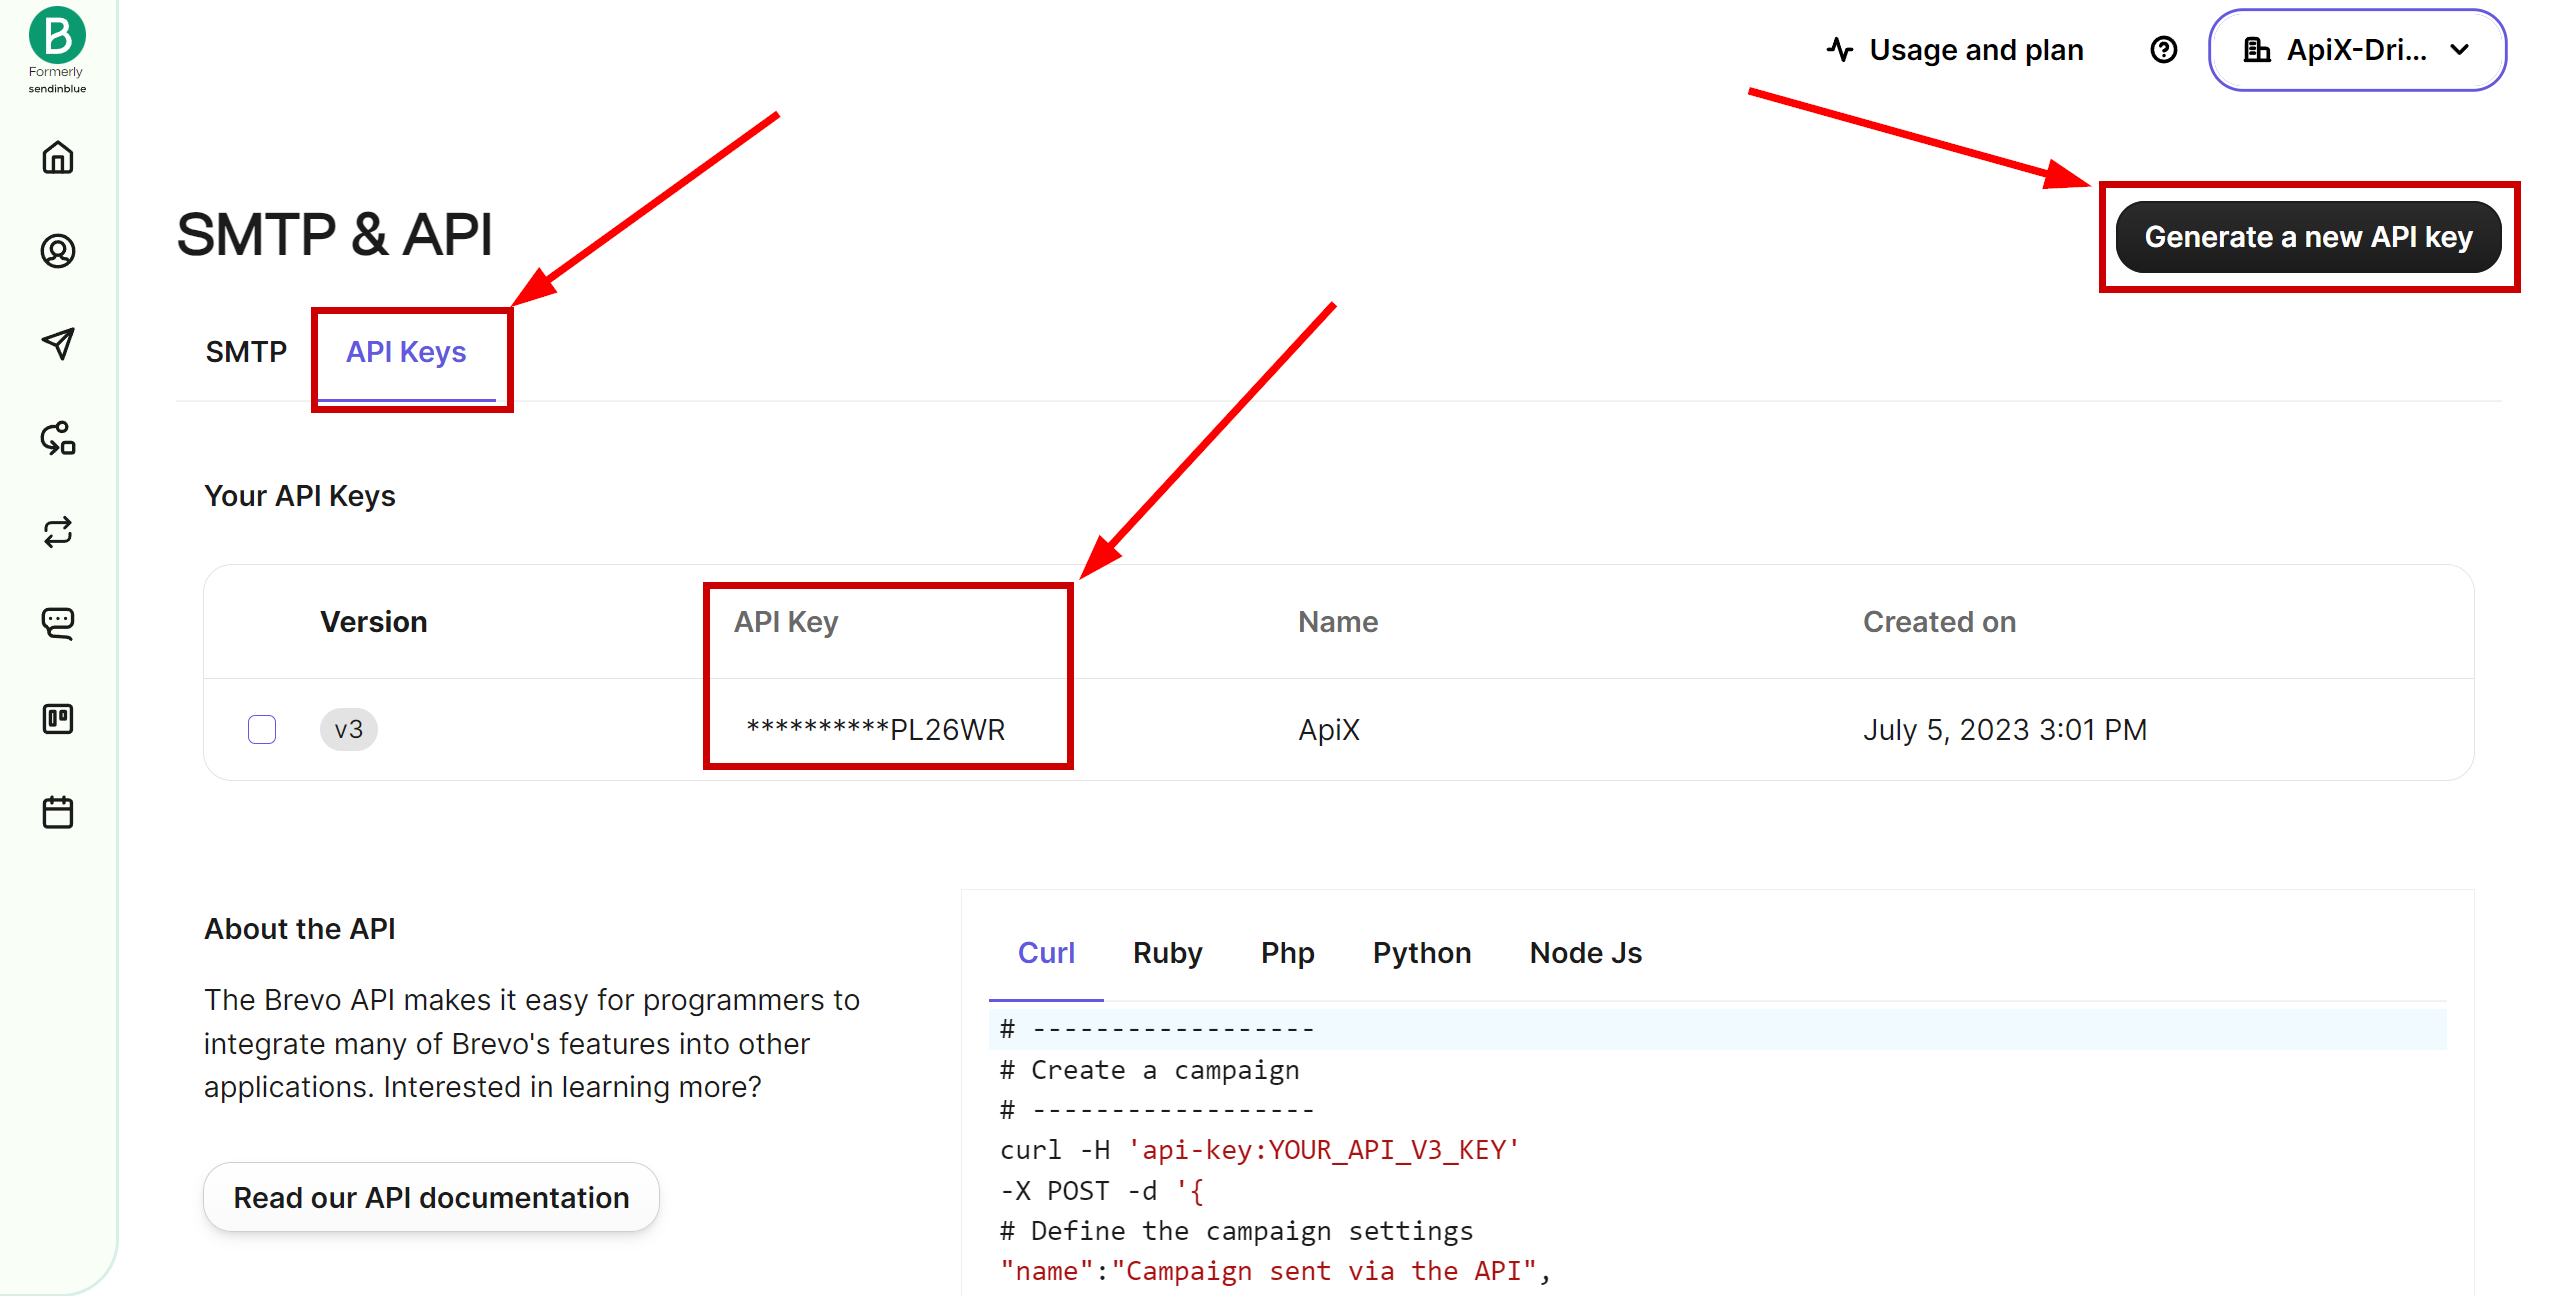The image size is (2560, 1296).
Task: Click the Usage and plan activity icon
Action: (x=1841, y=50)
